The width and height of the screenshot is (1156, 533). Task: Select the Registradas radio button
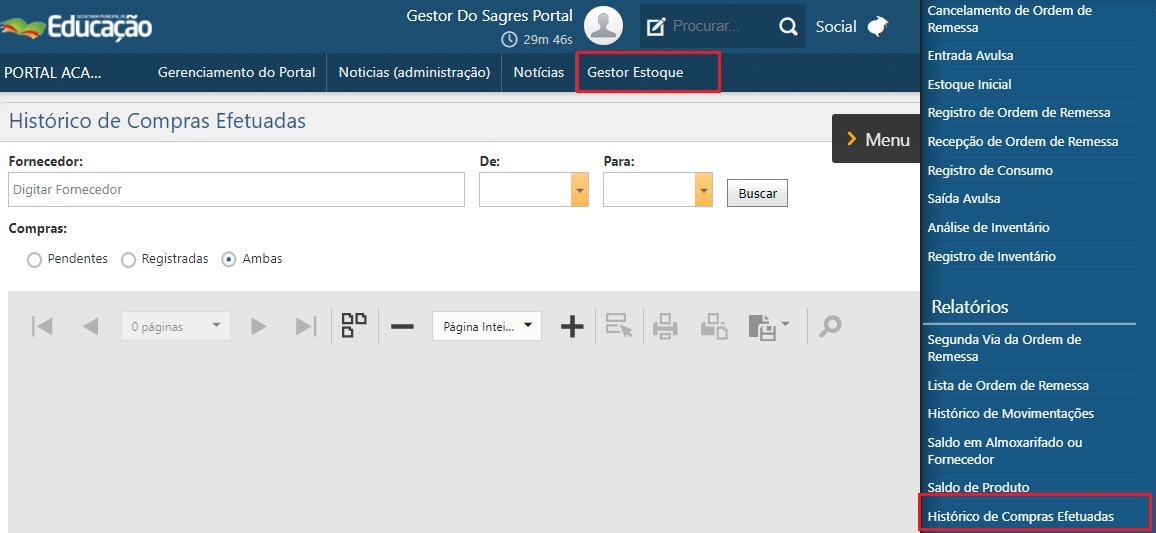[x=128, y=260]
